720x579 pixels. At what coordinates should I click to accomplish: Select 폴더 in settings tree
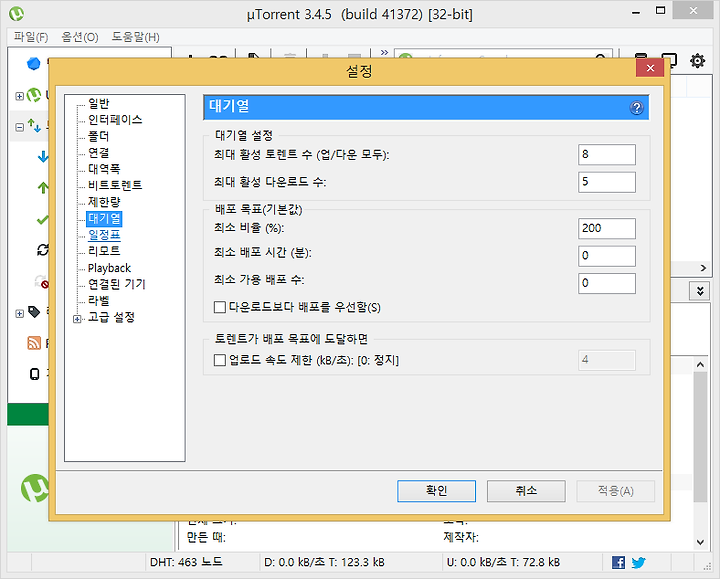pos(98,136)
